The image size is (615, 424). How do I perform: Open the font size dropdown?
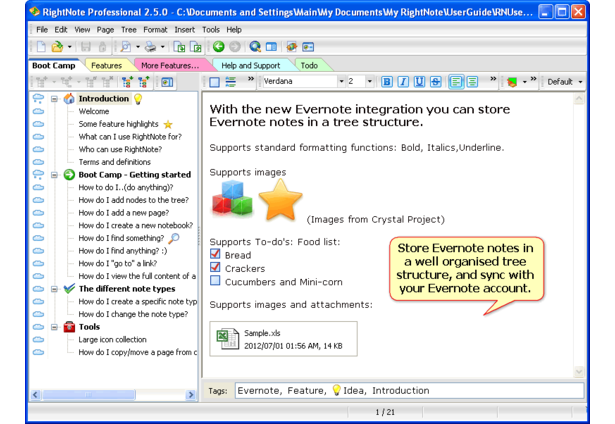(369, 82)
